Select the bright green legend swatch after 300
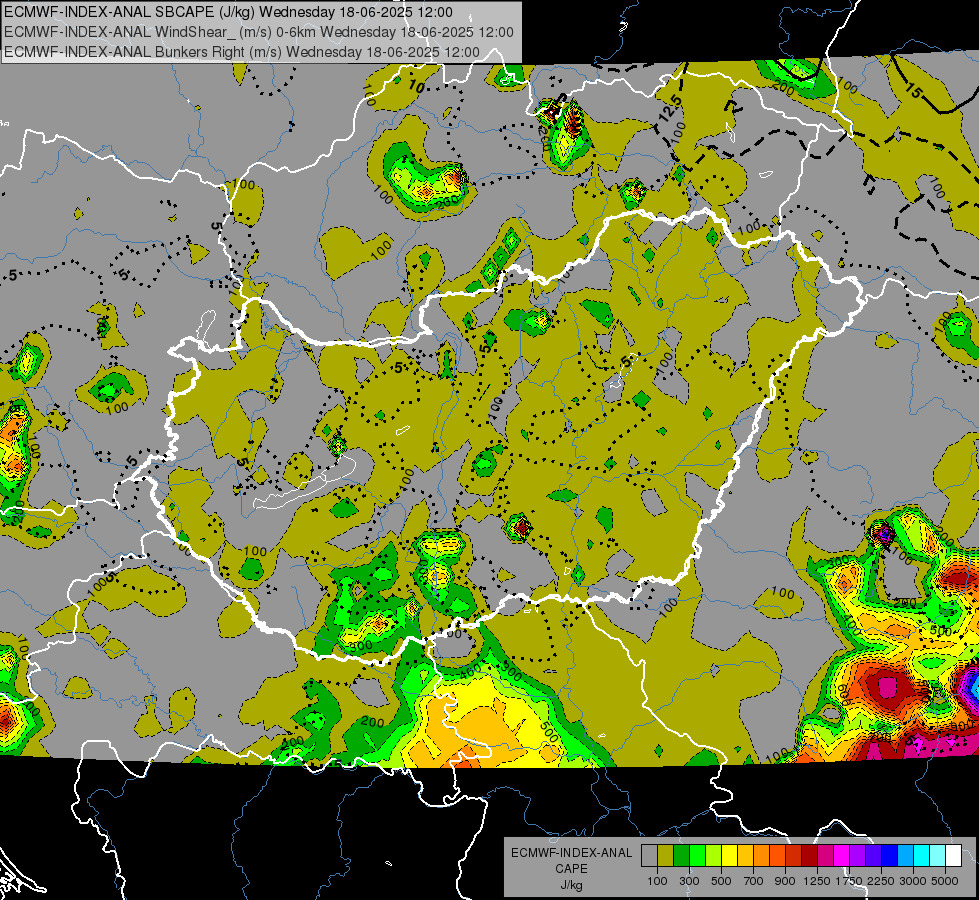This screenshot has height=900, width=979. (x=697, y=855)
